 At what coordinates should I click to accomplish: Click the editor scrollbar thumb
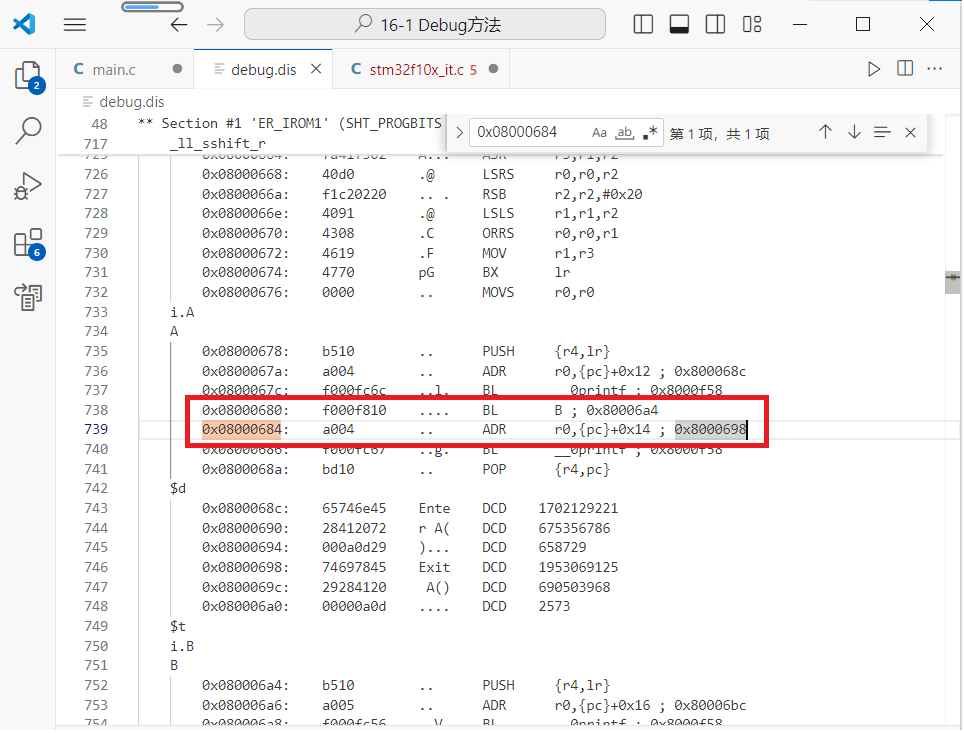coord(951,280)
